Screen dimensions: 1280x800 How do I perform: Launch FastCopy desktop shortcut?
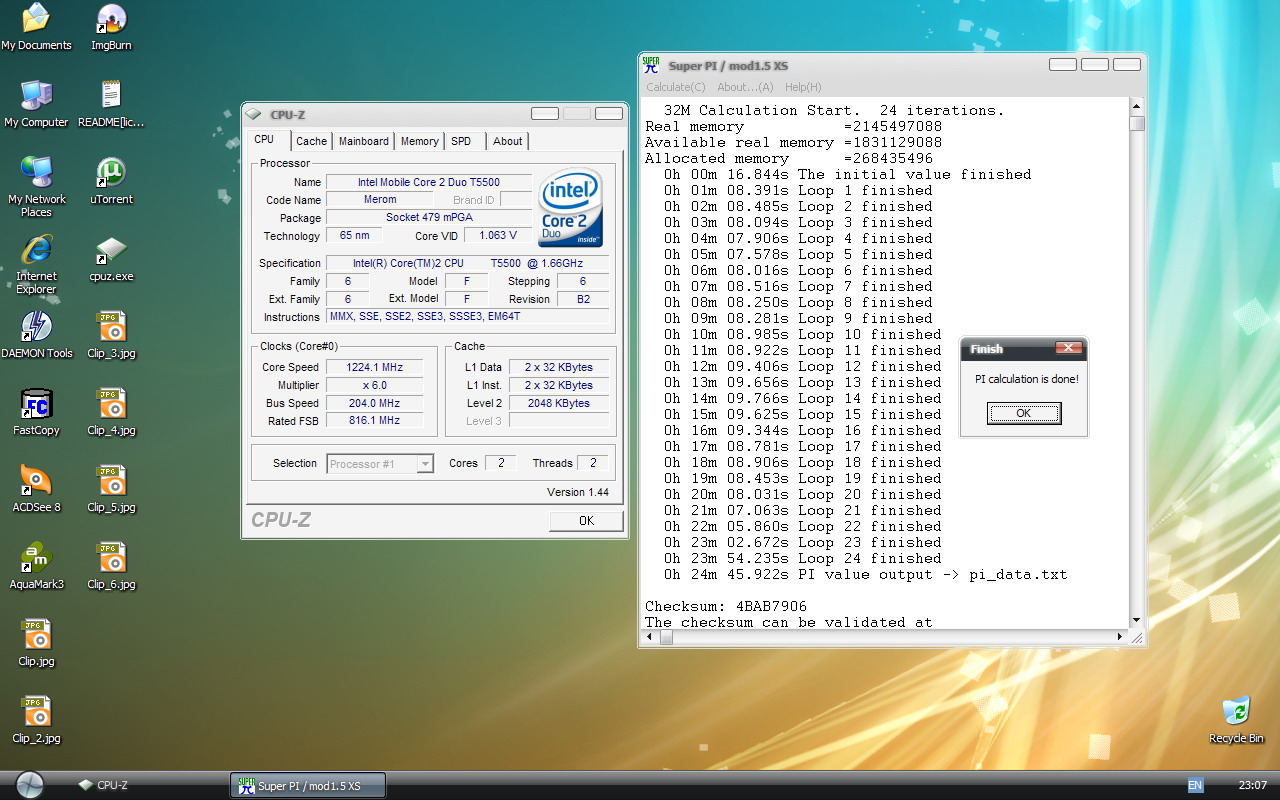36,412
